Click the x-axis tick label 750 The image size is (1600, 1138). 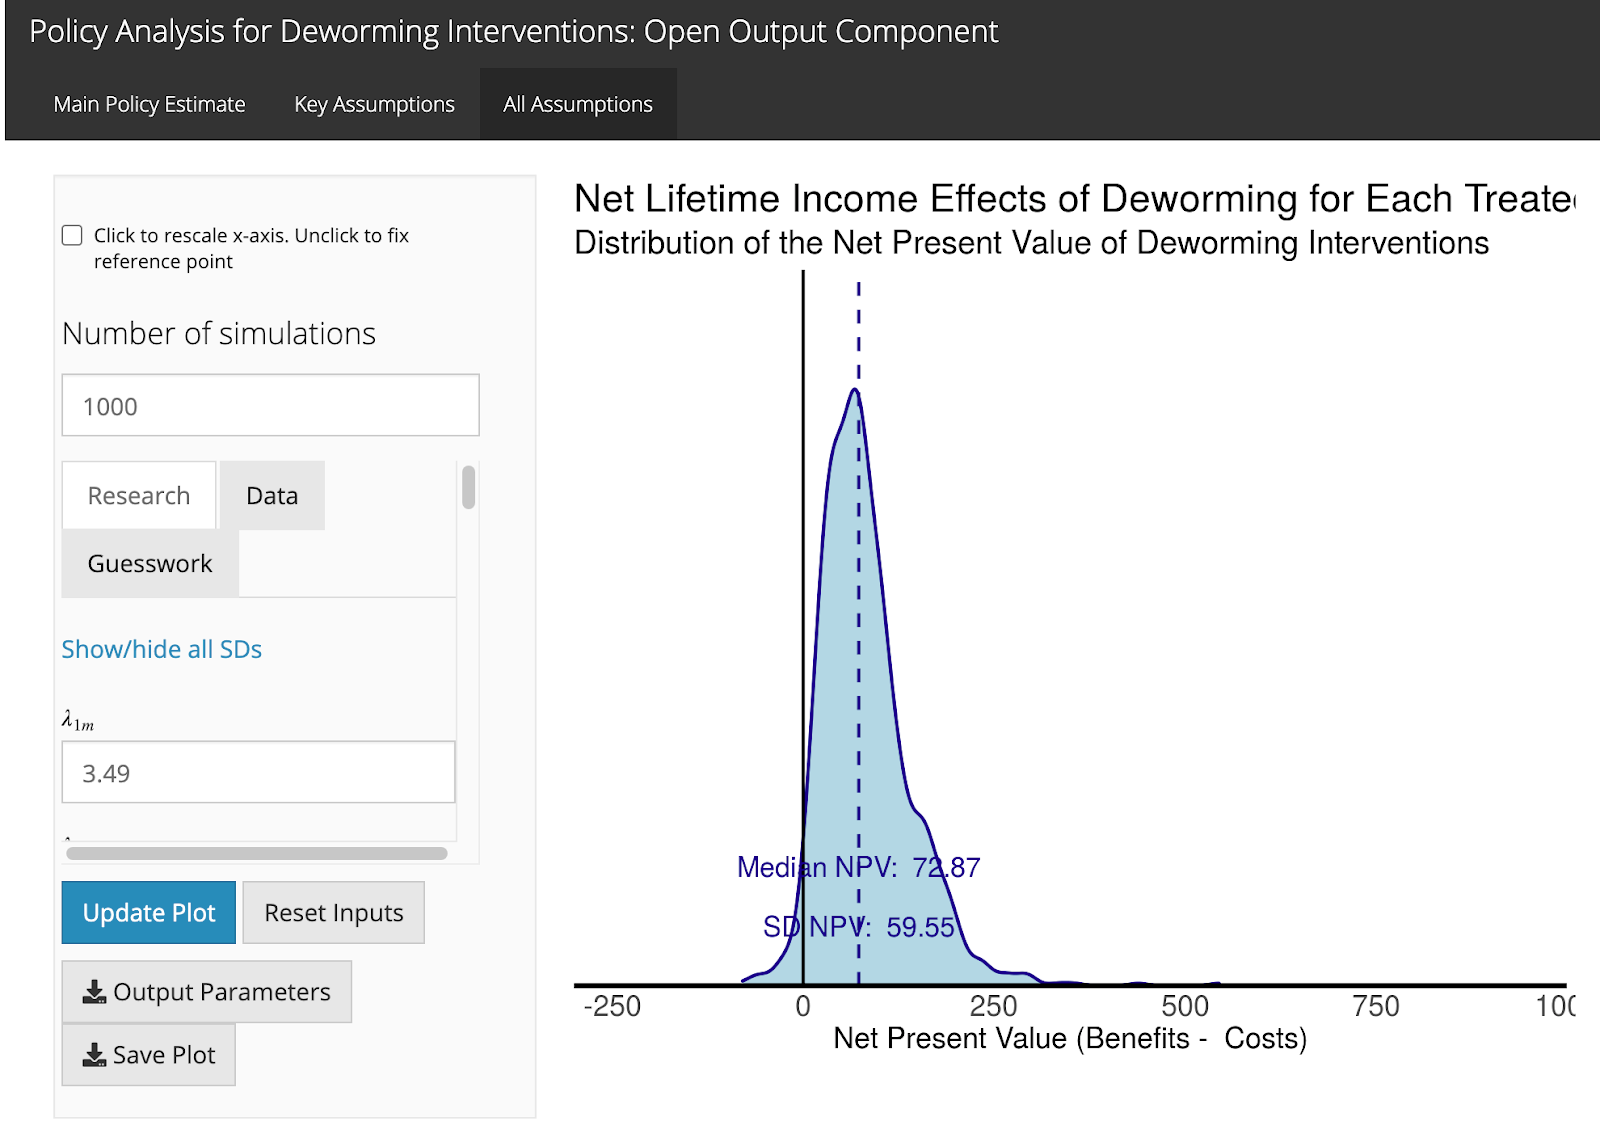click(x=1376, y=1006)
